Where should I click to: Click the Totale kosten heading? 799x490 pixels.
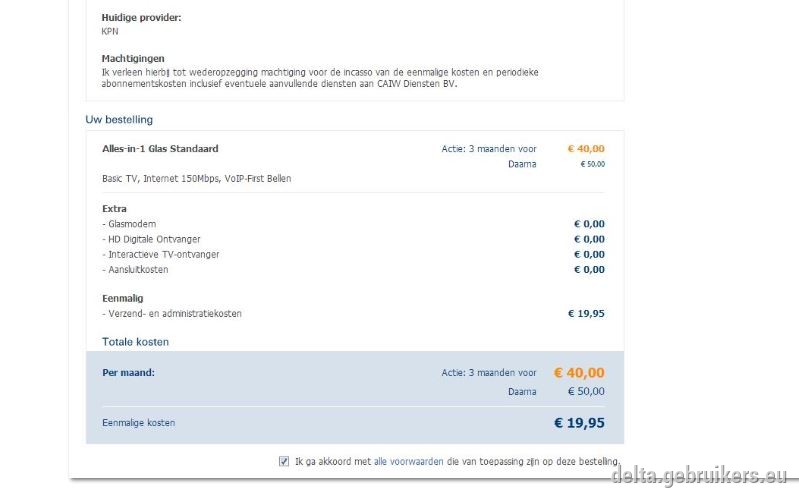point(136,342)
